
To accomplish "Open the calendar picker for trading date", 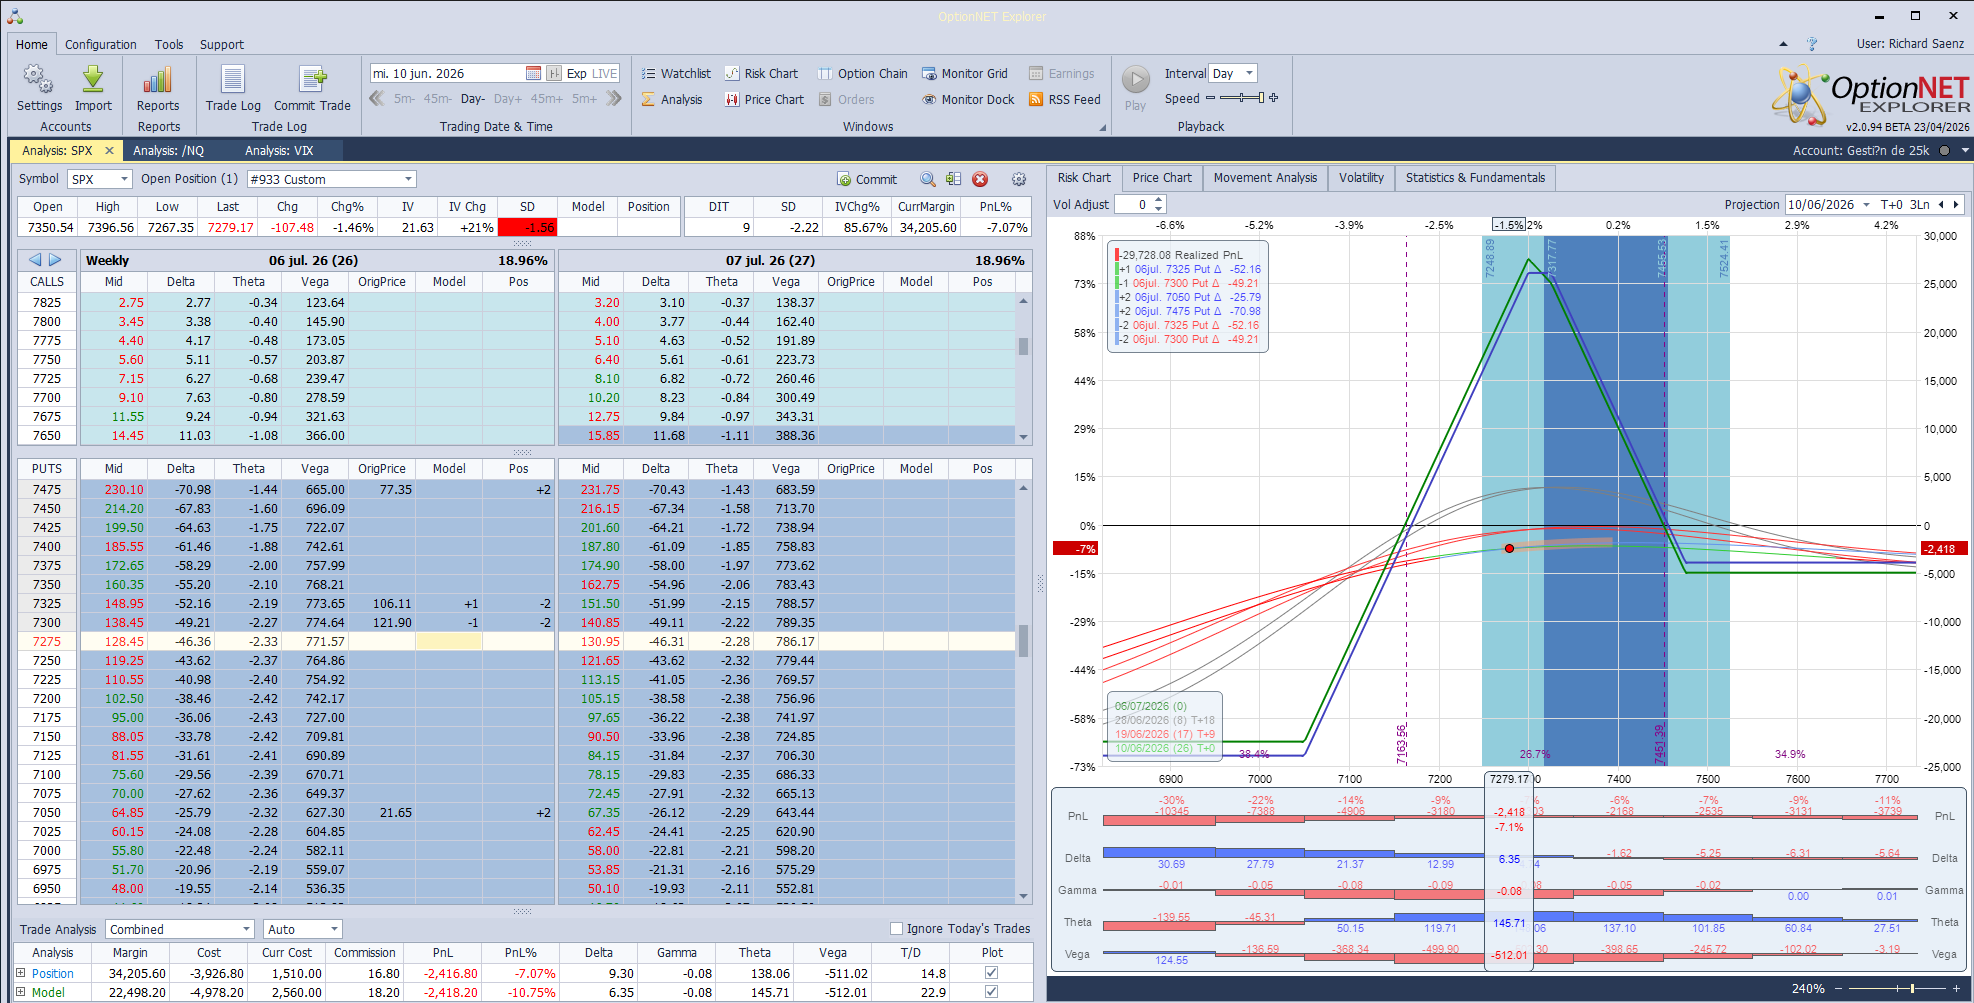I will [533, 73].
